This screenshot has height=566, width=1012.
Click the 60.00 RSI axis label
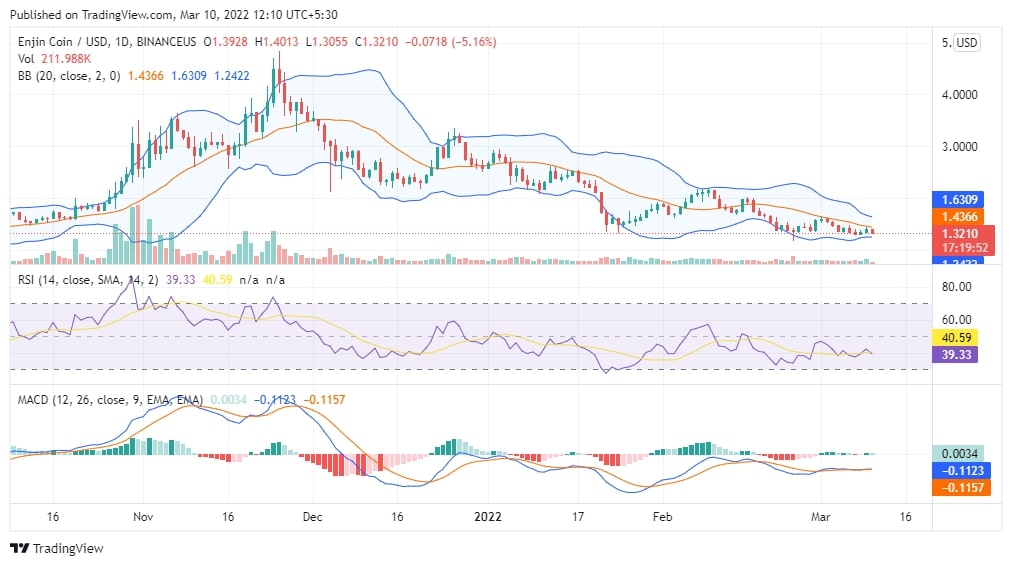pyautogui.click(x=956, y=319)
